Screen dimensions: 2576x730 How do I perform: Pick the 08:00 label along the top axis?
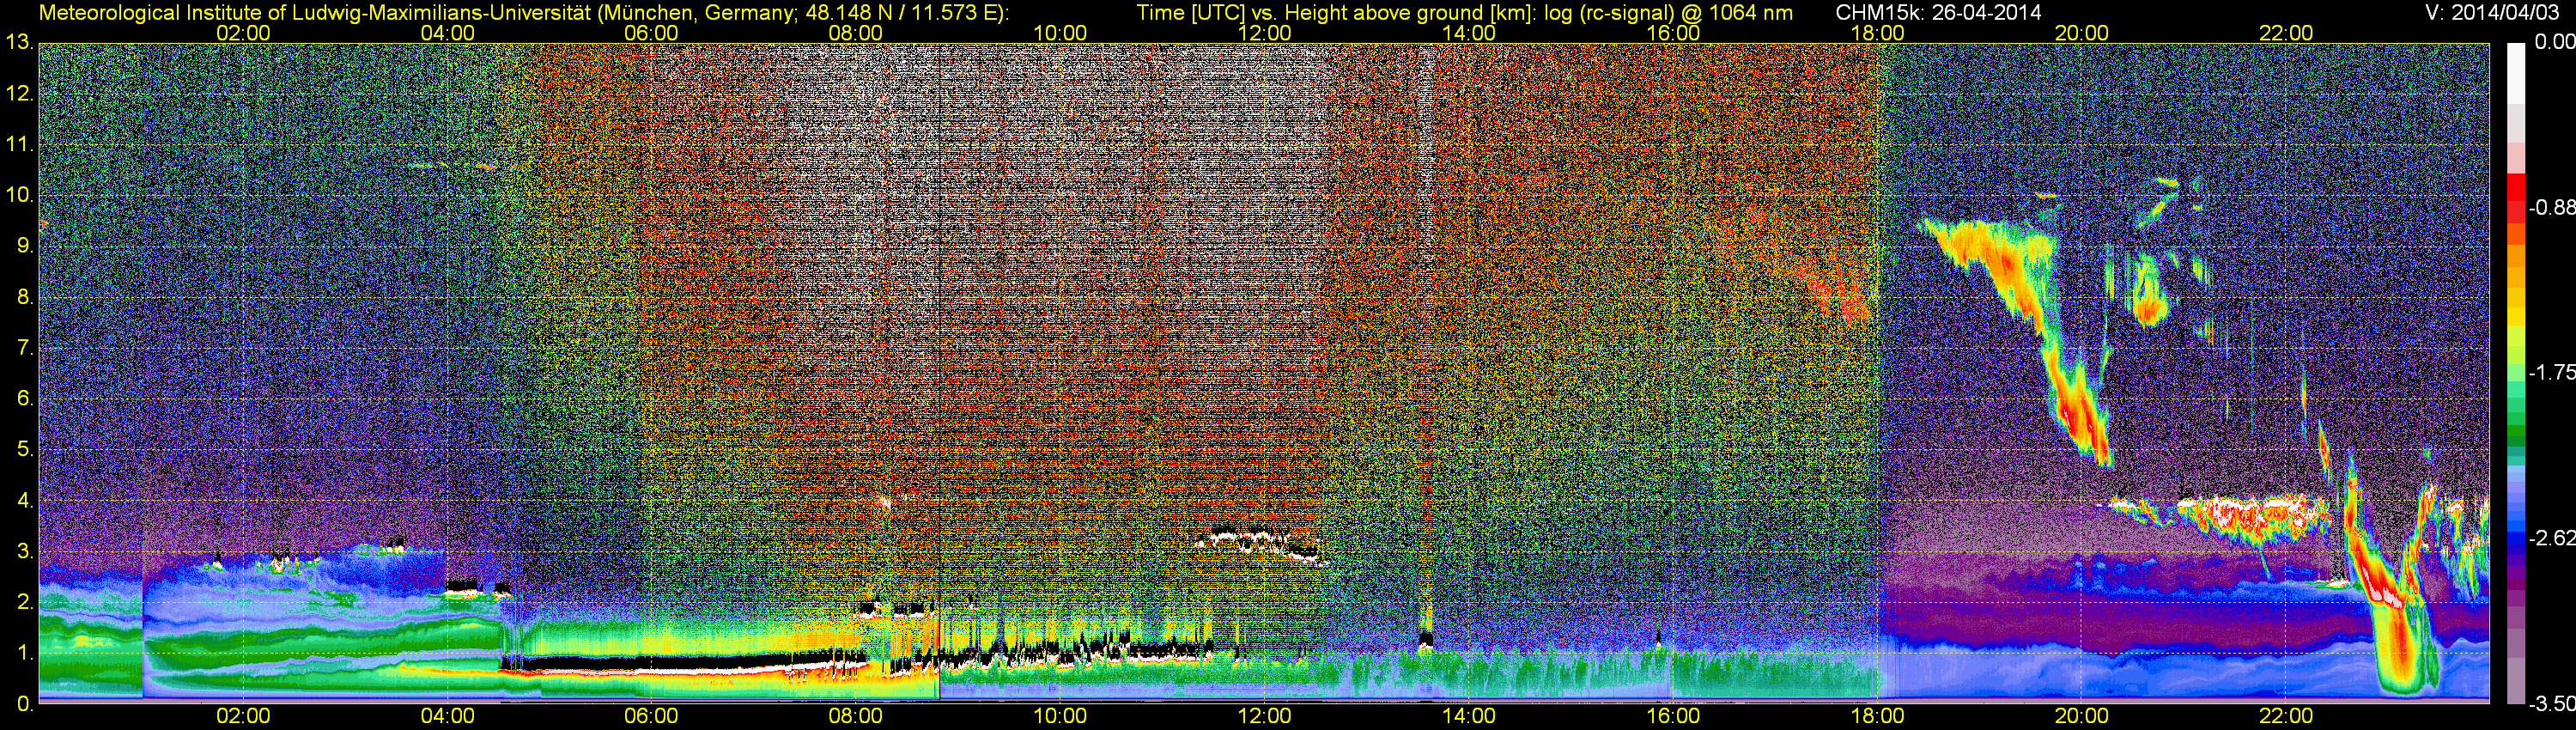point(856,33)
